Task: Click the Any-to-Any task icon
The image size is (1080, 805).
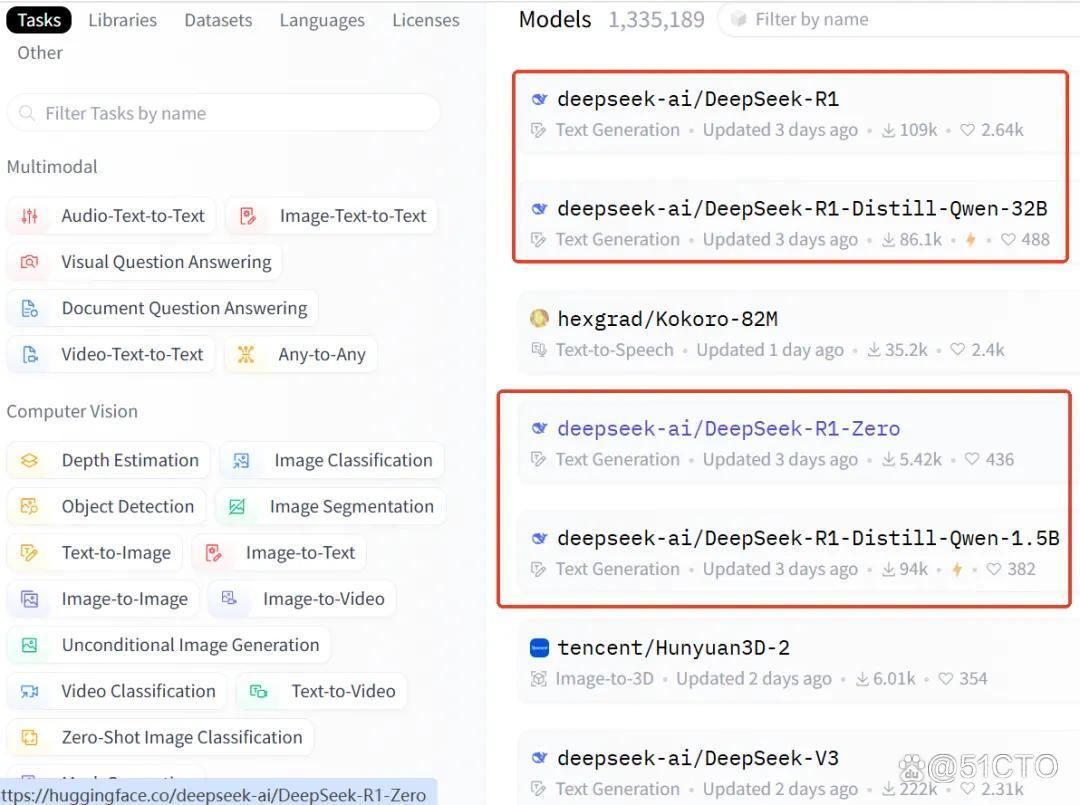Action: pos(246,355)
